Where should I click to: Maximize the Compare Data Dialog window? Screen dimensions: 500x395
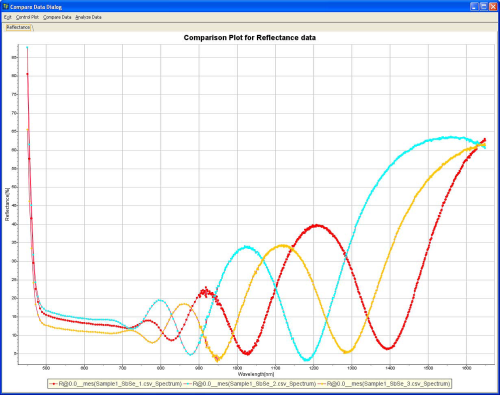[x=484, y=6]
